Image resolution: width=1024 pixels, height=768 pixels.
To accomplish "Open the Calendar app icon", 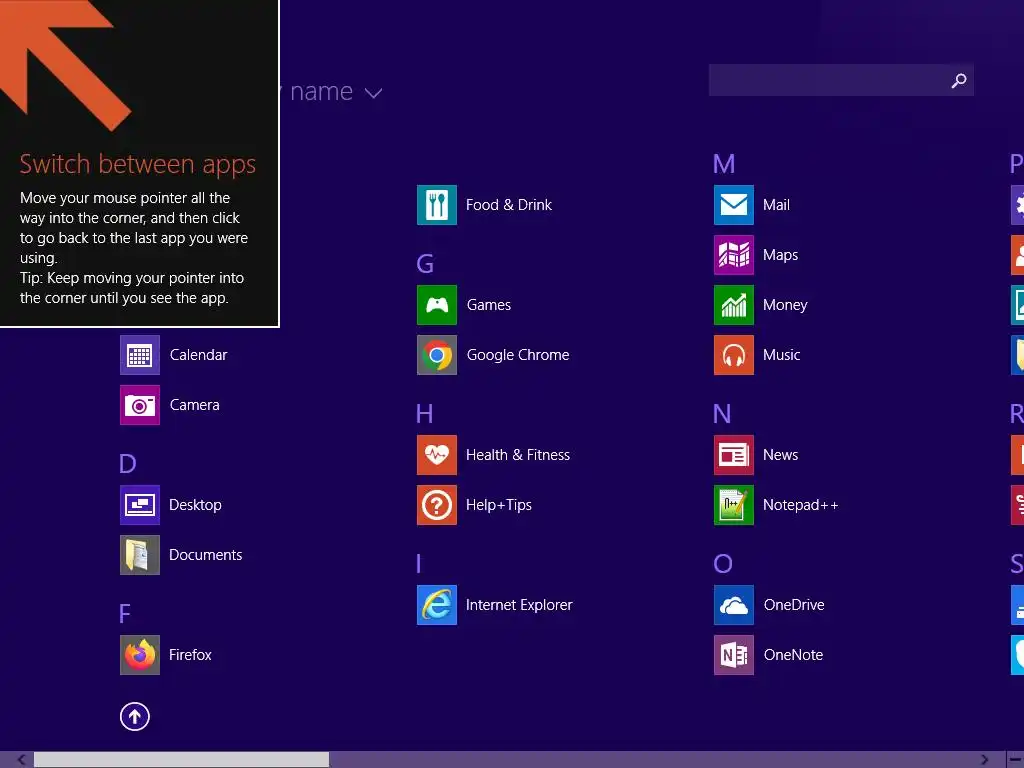I will 140,355.
